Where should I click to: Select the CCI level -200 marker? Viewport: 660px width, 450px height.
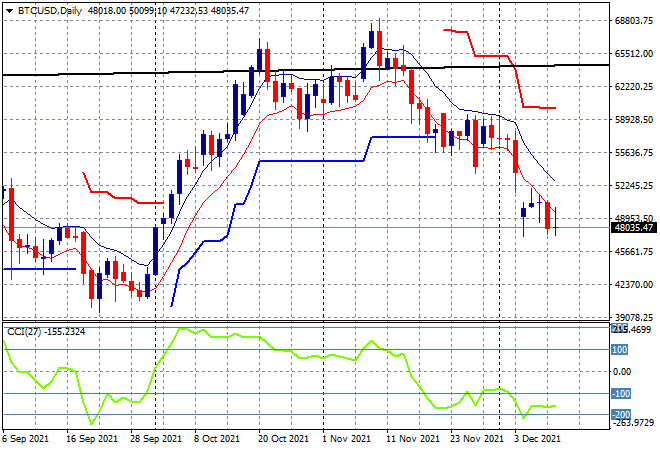620,415
